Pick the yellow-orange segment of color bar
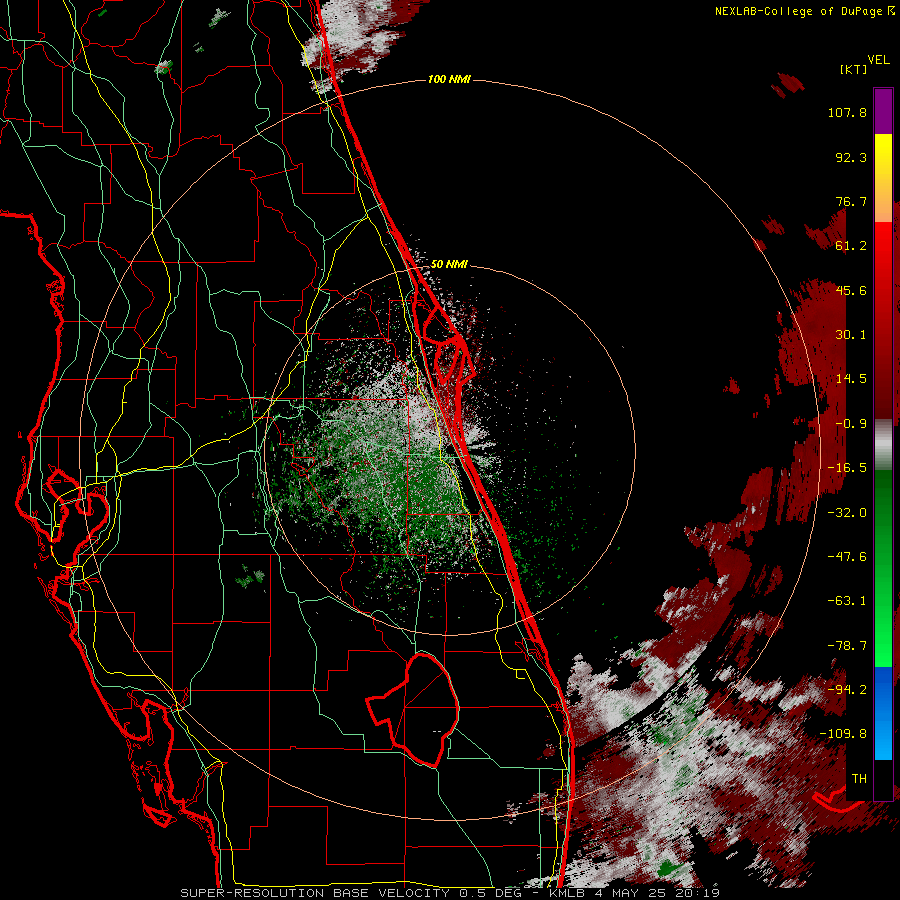Viewport: 900px width, 900px height. 883,178
